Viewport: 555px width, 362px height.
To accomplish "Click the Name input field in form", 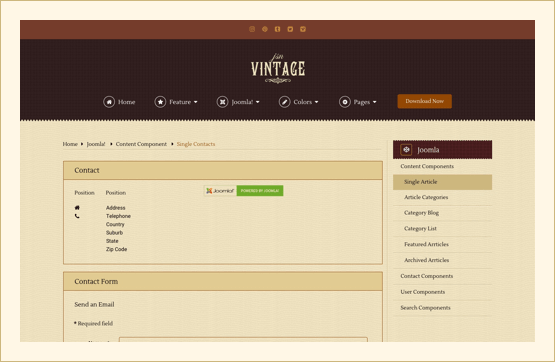I will 243,340.
